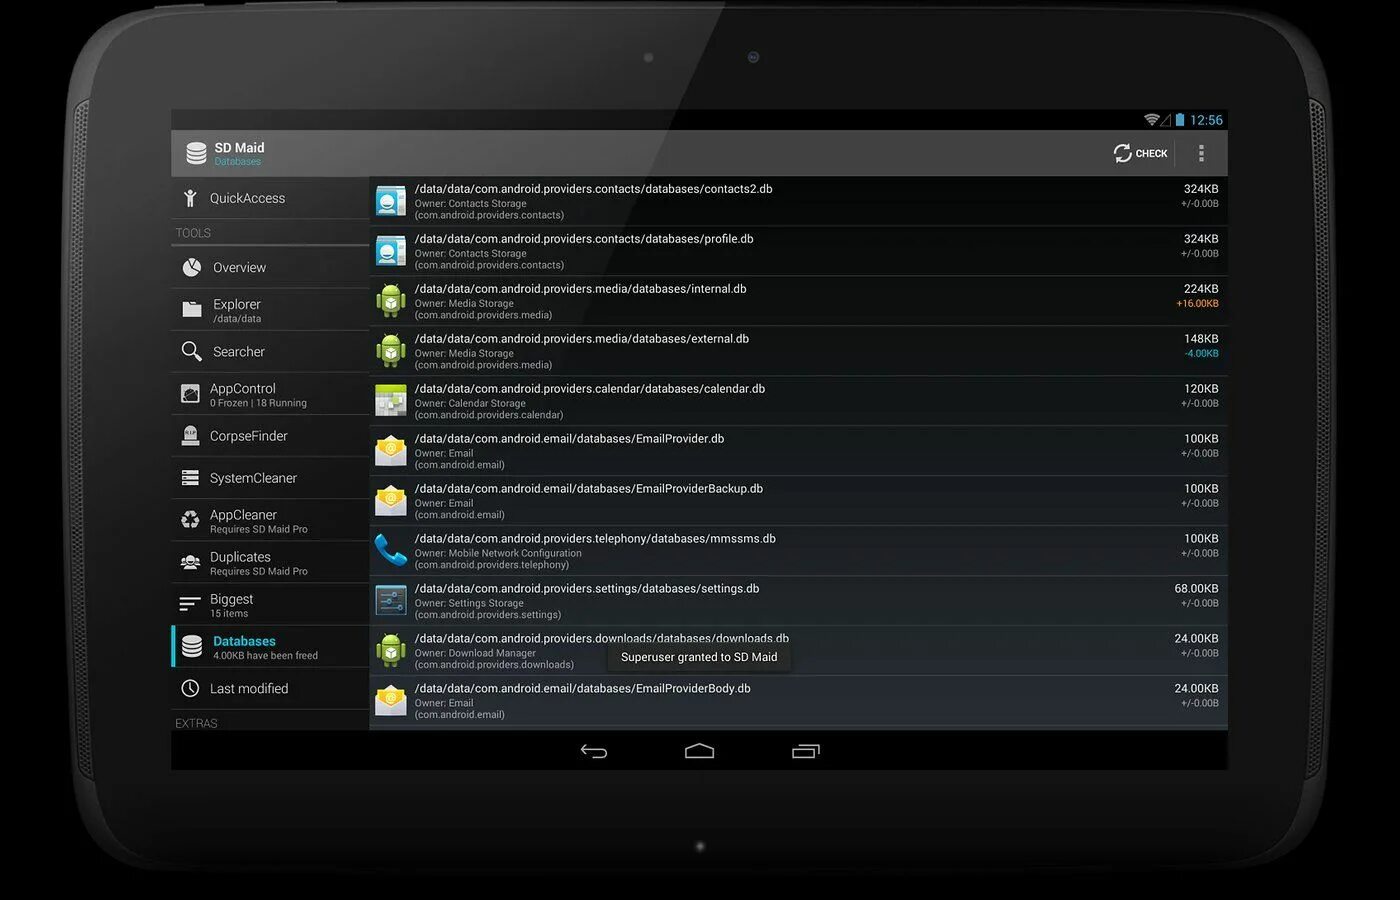Select the external.db media database row
1400x900 pixels.
[798, 351]
